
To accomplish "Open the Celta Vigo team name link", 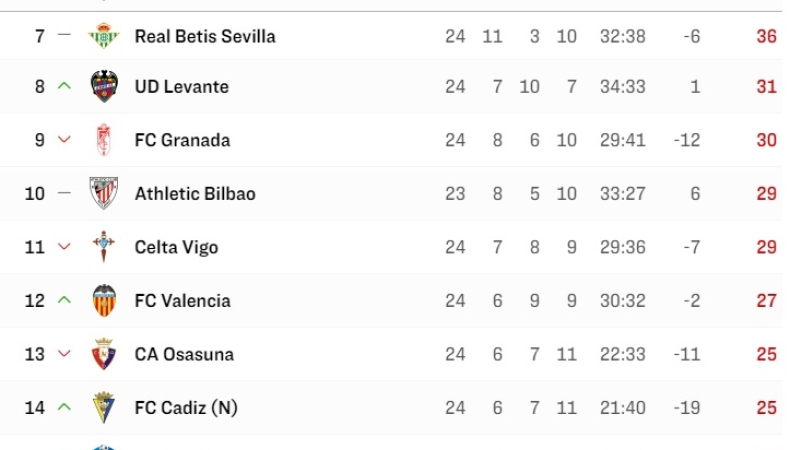I will pos(176,247).
